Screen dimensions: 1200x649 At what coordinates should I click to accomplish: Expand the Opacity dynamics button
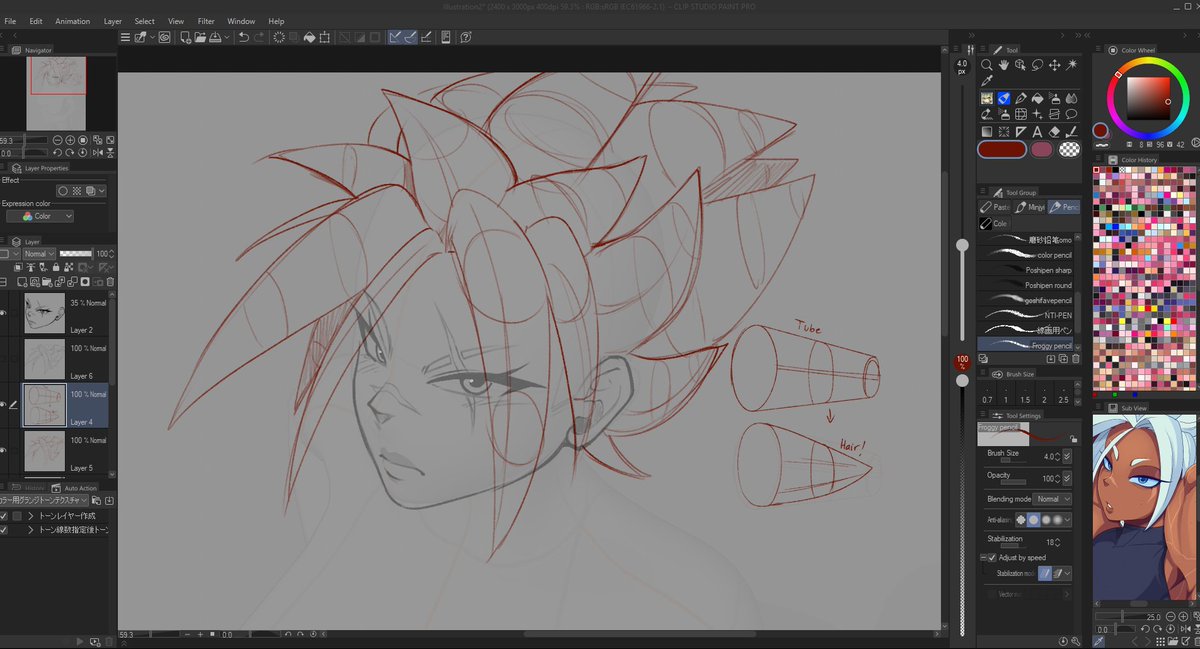[x=1067, y=478]
